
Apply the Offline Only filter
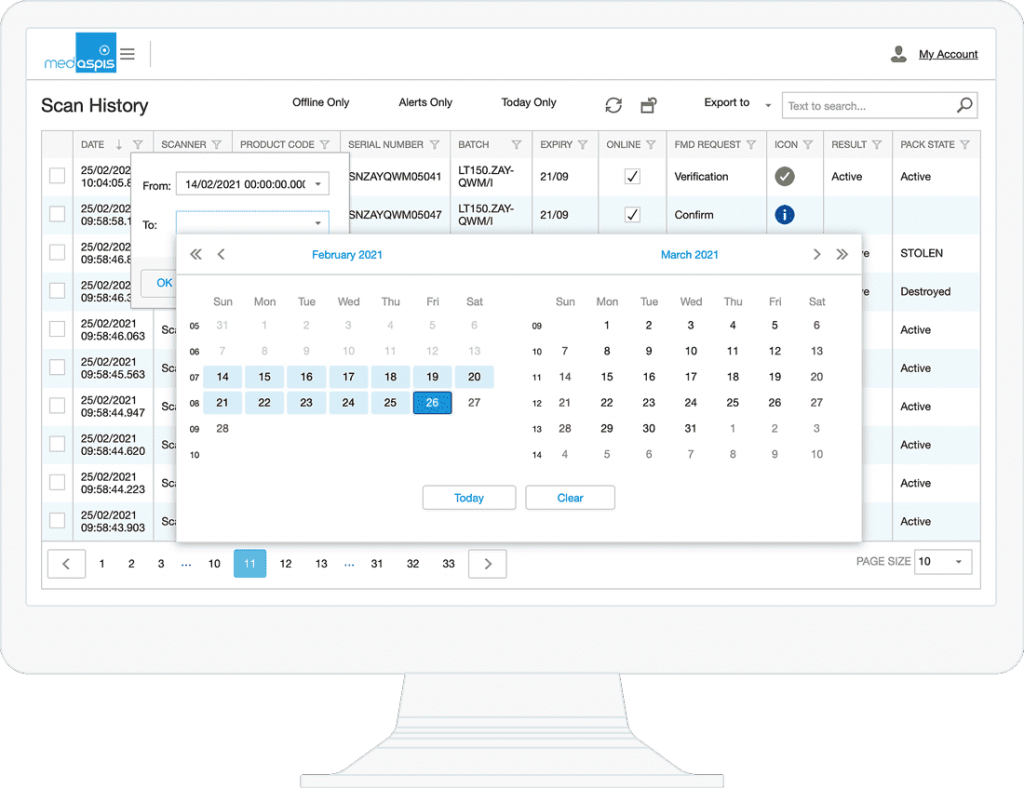321,102
